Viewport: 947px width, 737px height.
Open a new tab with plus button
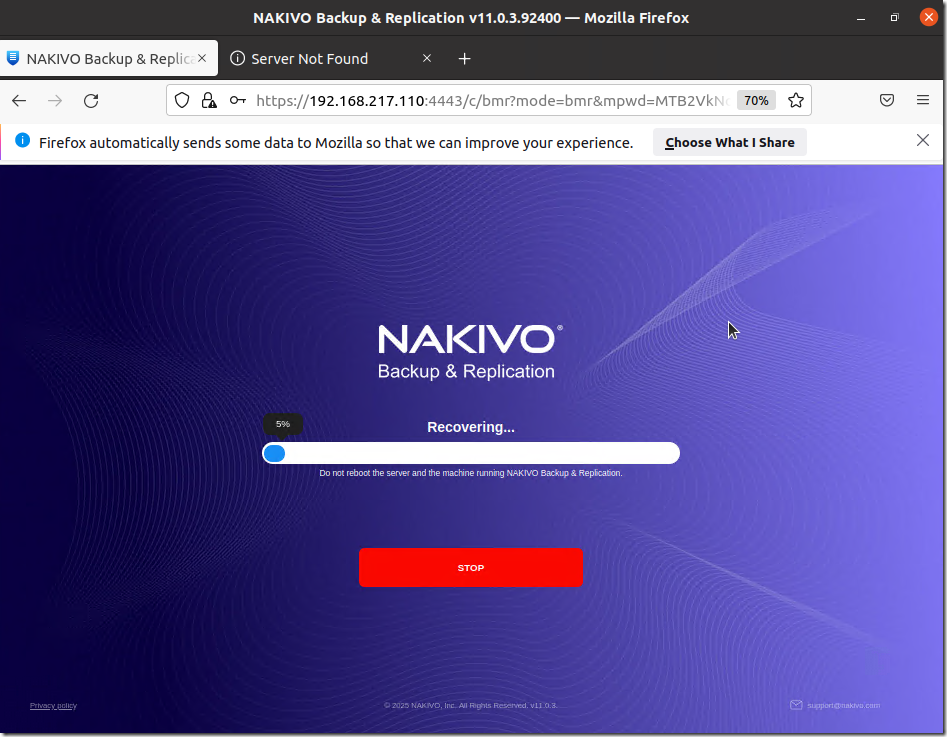[x=464, y=59]
